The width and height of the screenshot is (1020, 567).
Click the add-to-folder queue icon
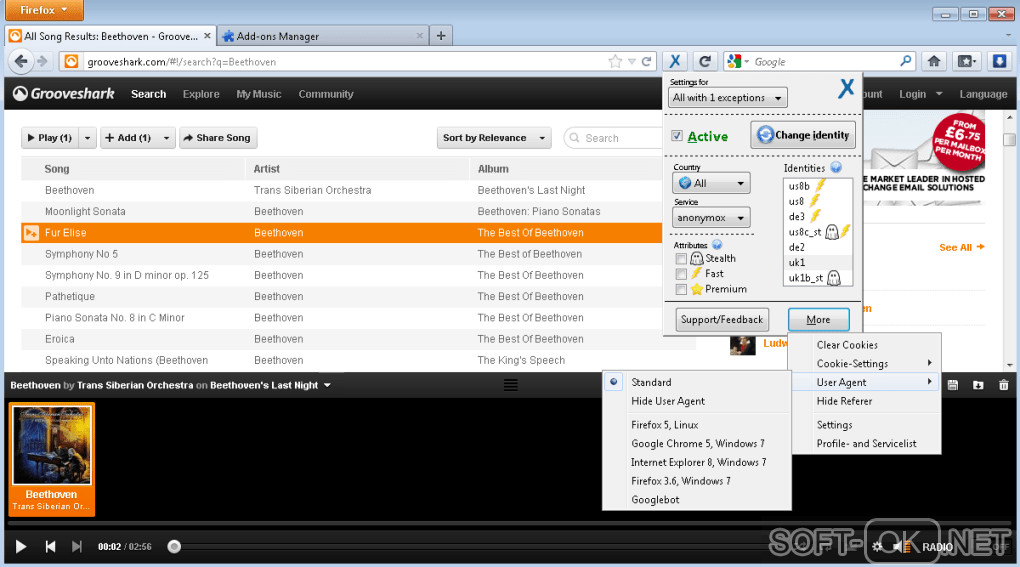coord(978,385)
